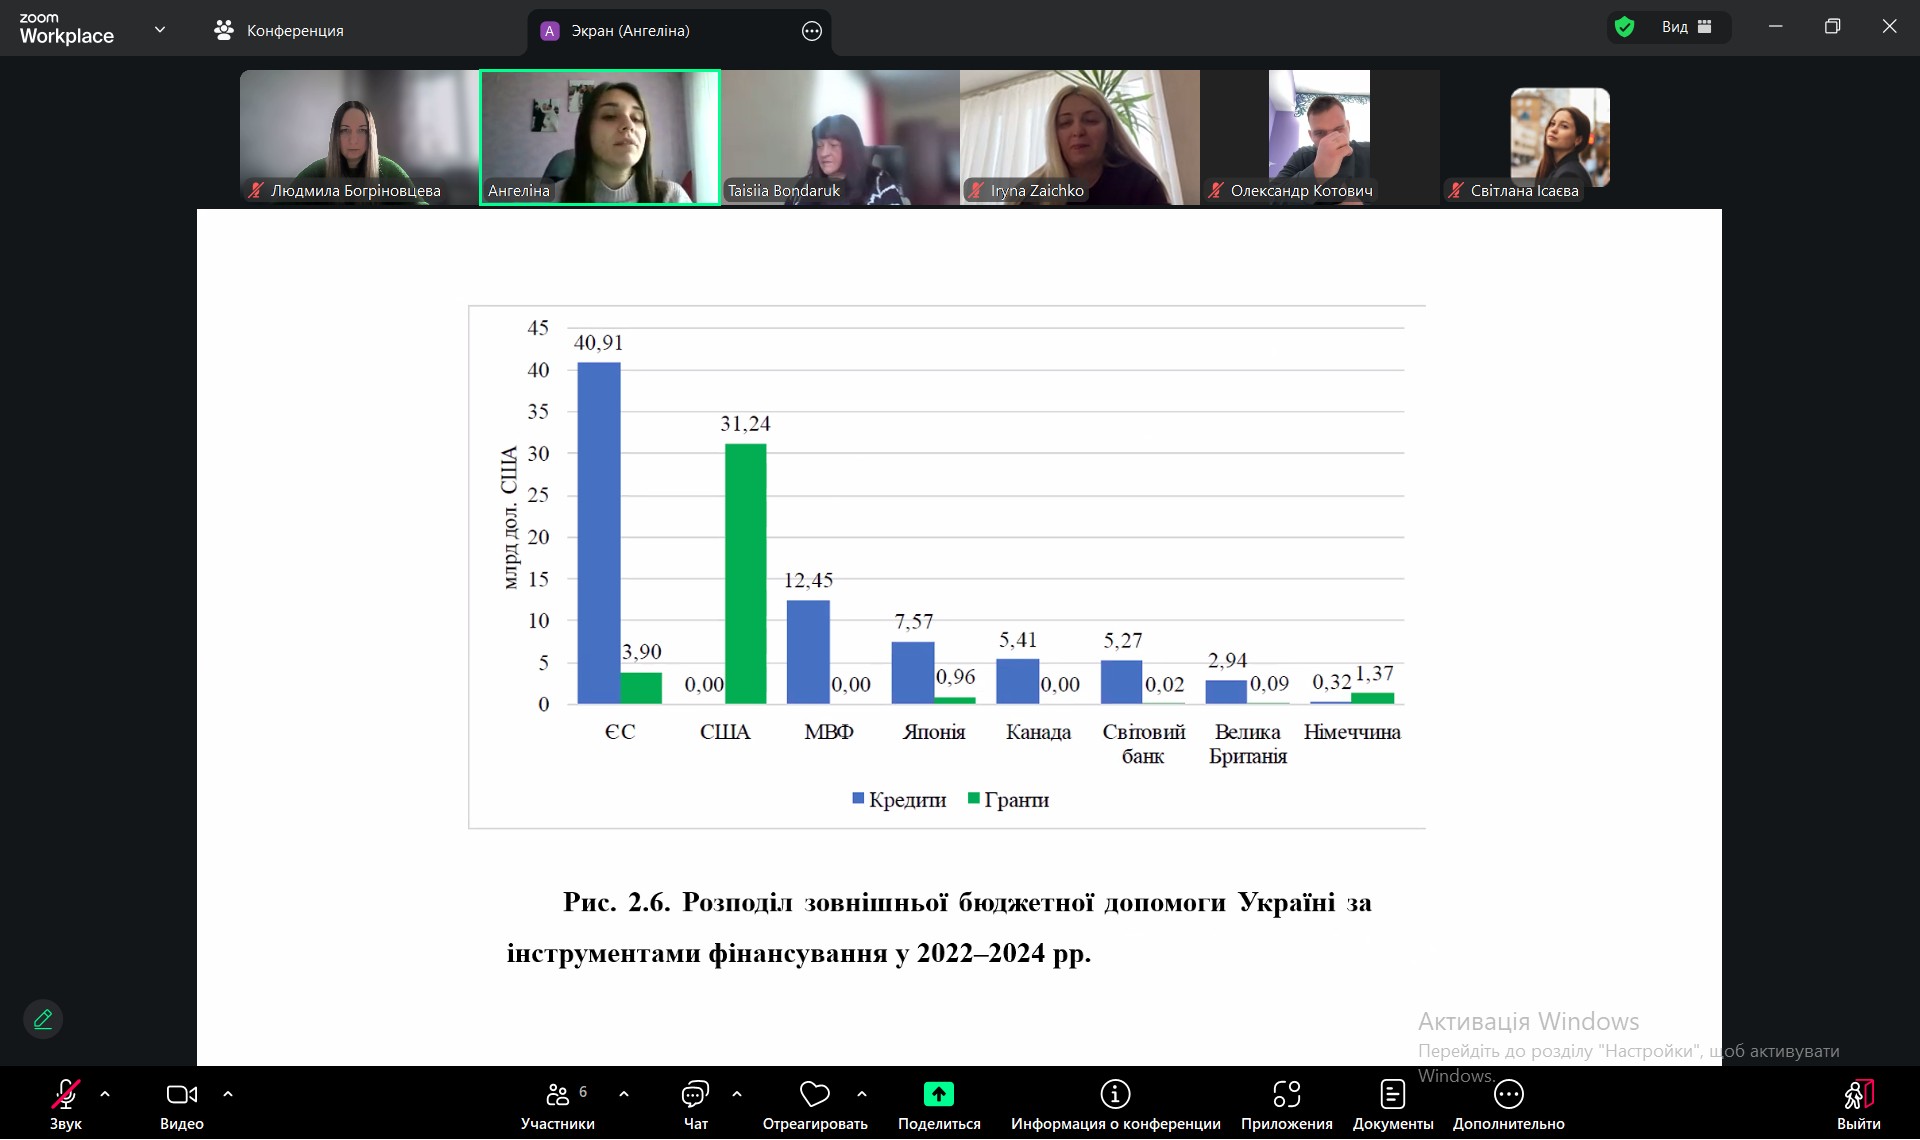Image resolution: width=1920 pixels, height=1140 pixels.
Task: Click the Выйти leave meeting button
Action: click(1858, 1095)
